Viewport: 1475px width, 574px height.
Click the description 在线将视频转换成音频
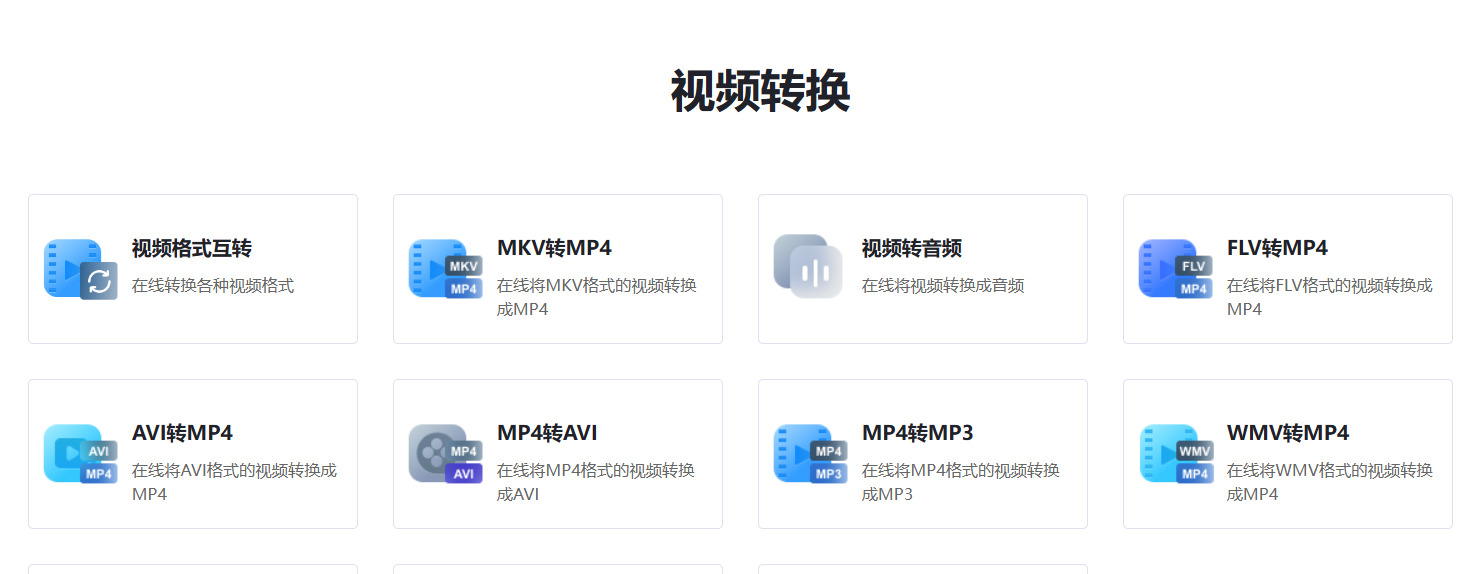(943, 286)
